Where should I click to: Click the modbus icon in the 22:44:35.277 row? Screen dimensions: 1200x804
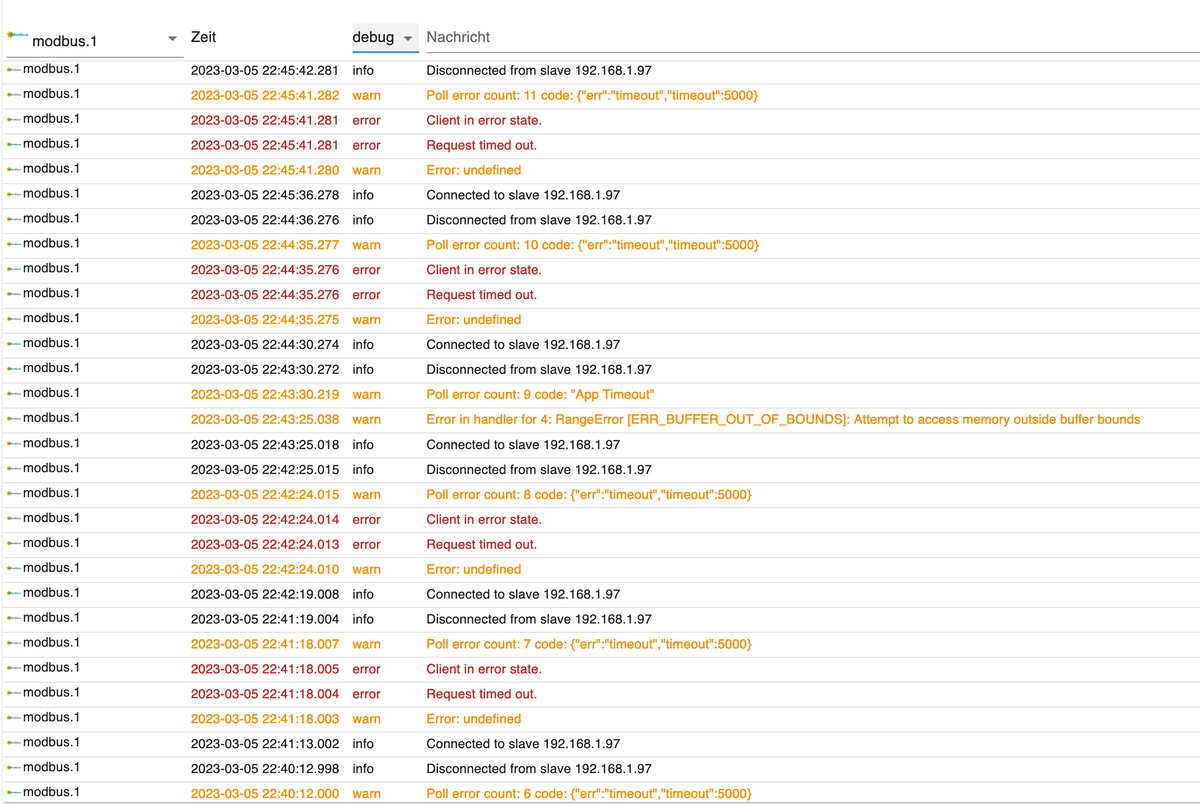(14, 245)
